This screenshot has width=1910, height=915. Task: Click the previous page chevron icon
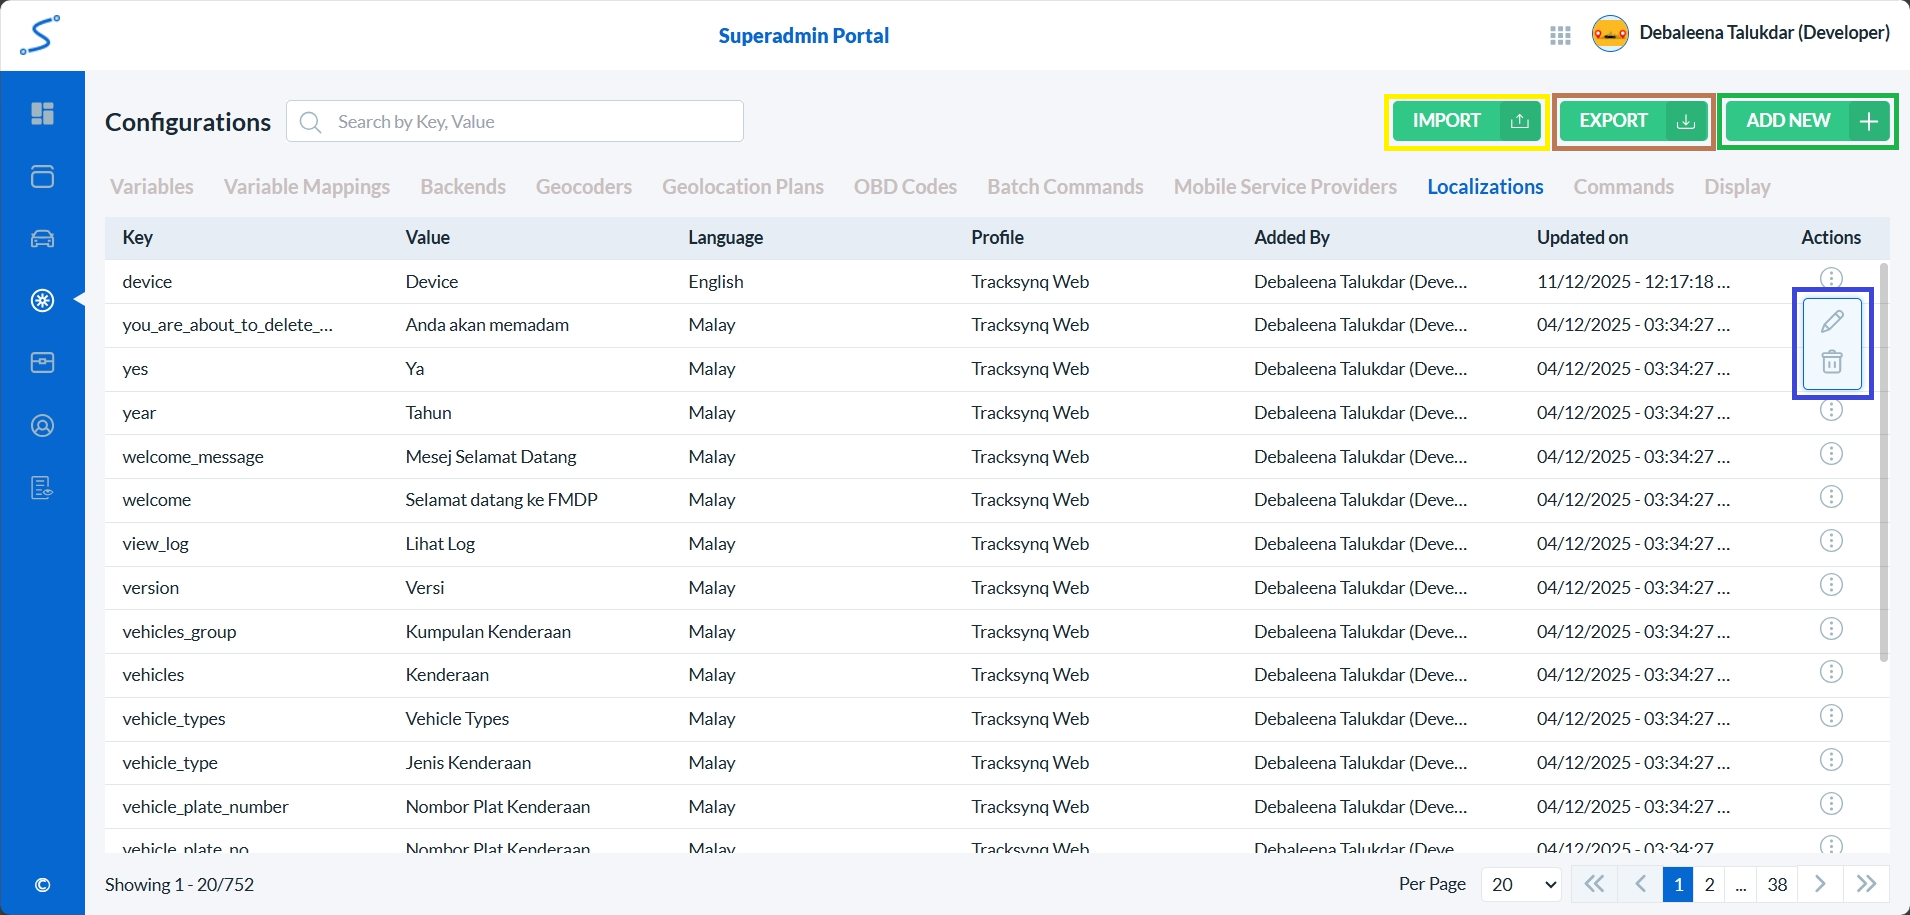click(1638, 884)
